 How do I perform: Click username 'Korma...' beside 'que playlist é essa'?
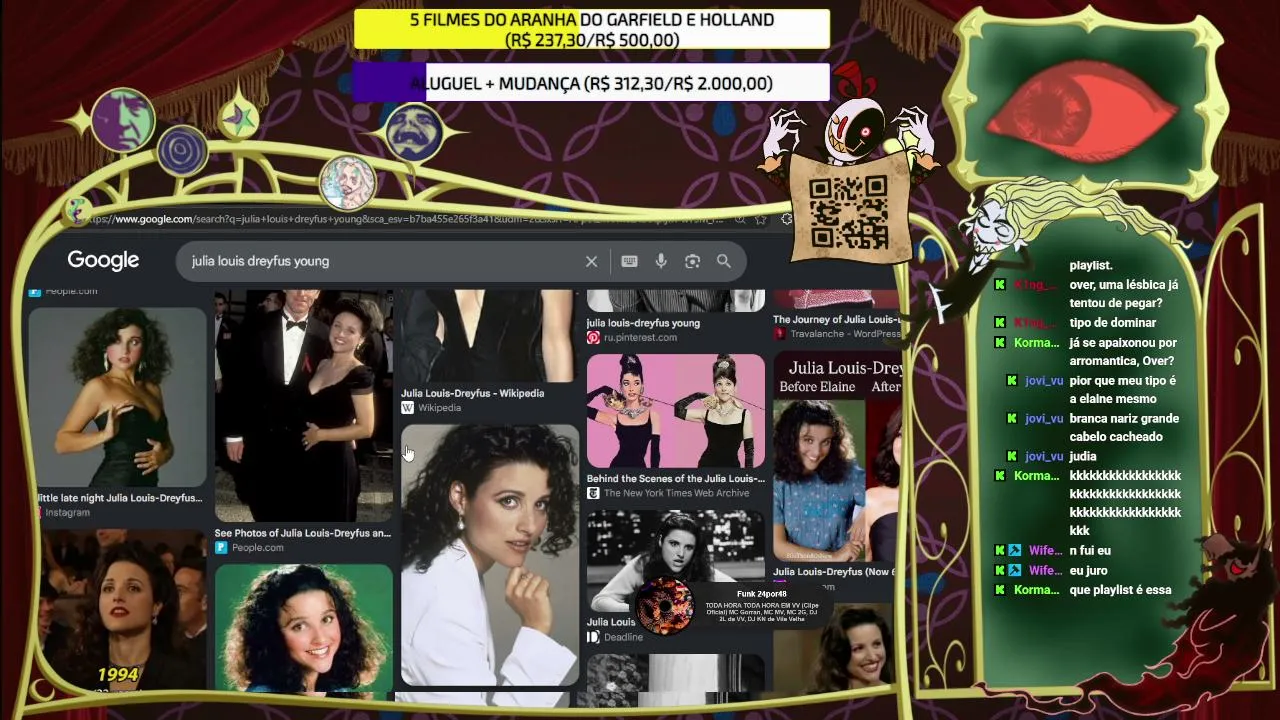pyautogui.click(x=1036, y=590)
